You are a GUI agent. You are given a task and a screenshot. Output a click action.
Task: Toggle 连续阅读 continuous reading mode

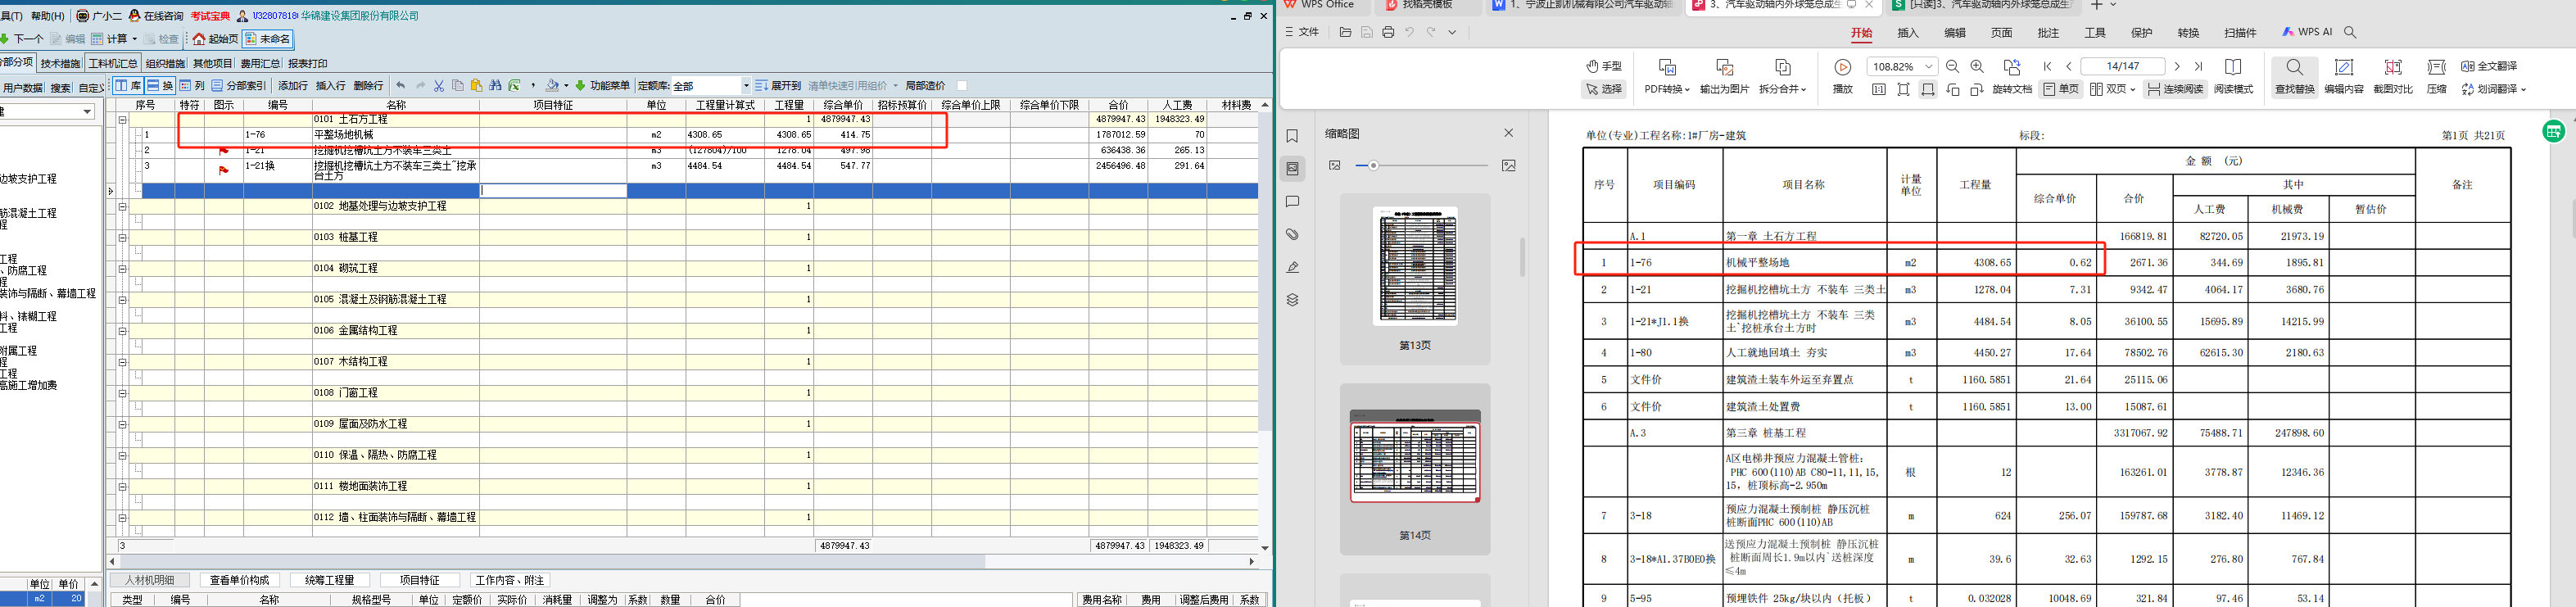2175,89
